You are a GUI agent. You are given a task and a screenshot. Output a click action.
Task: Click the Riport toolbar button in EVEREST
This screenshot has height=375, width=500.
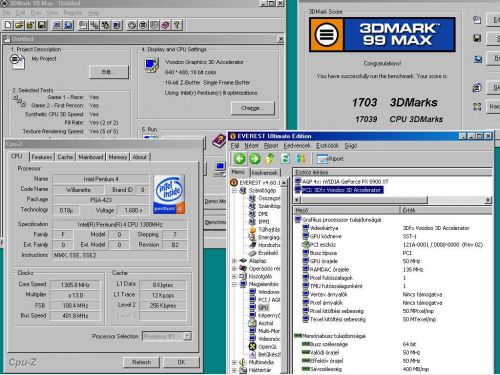click(330, 159)
